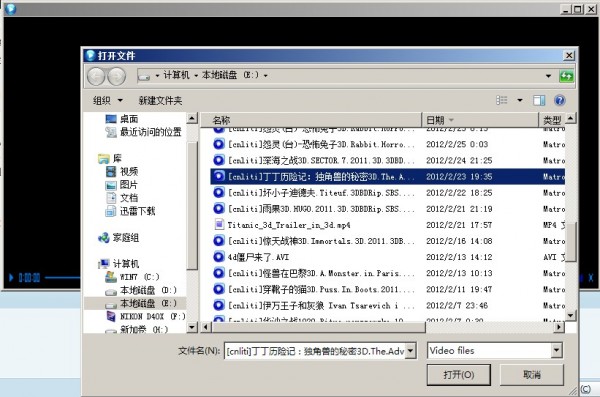Select file 穿靴子的猫3D.Puss.In.Boots
The image size is (600, 397).
[x=387, y=289]
